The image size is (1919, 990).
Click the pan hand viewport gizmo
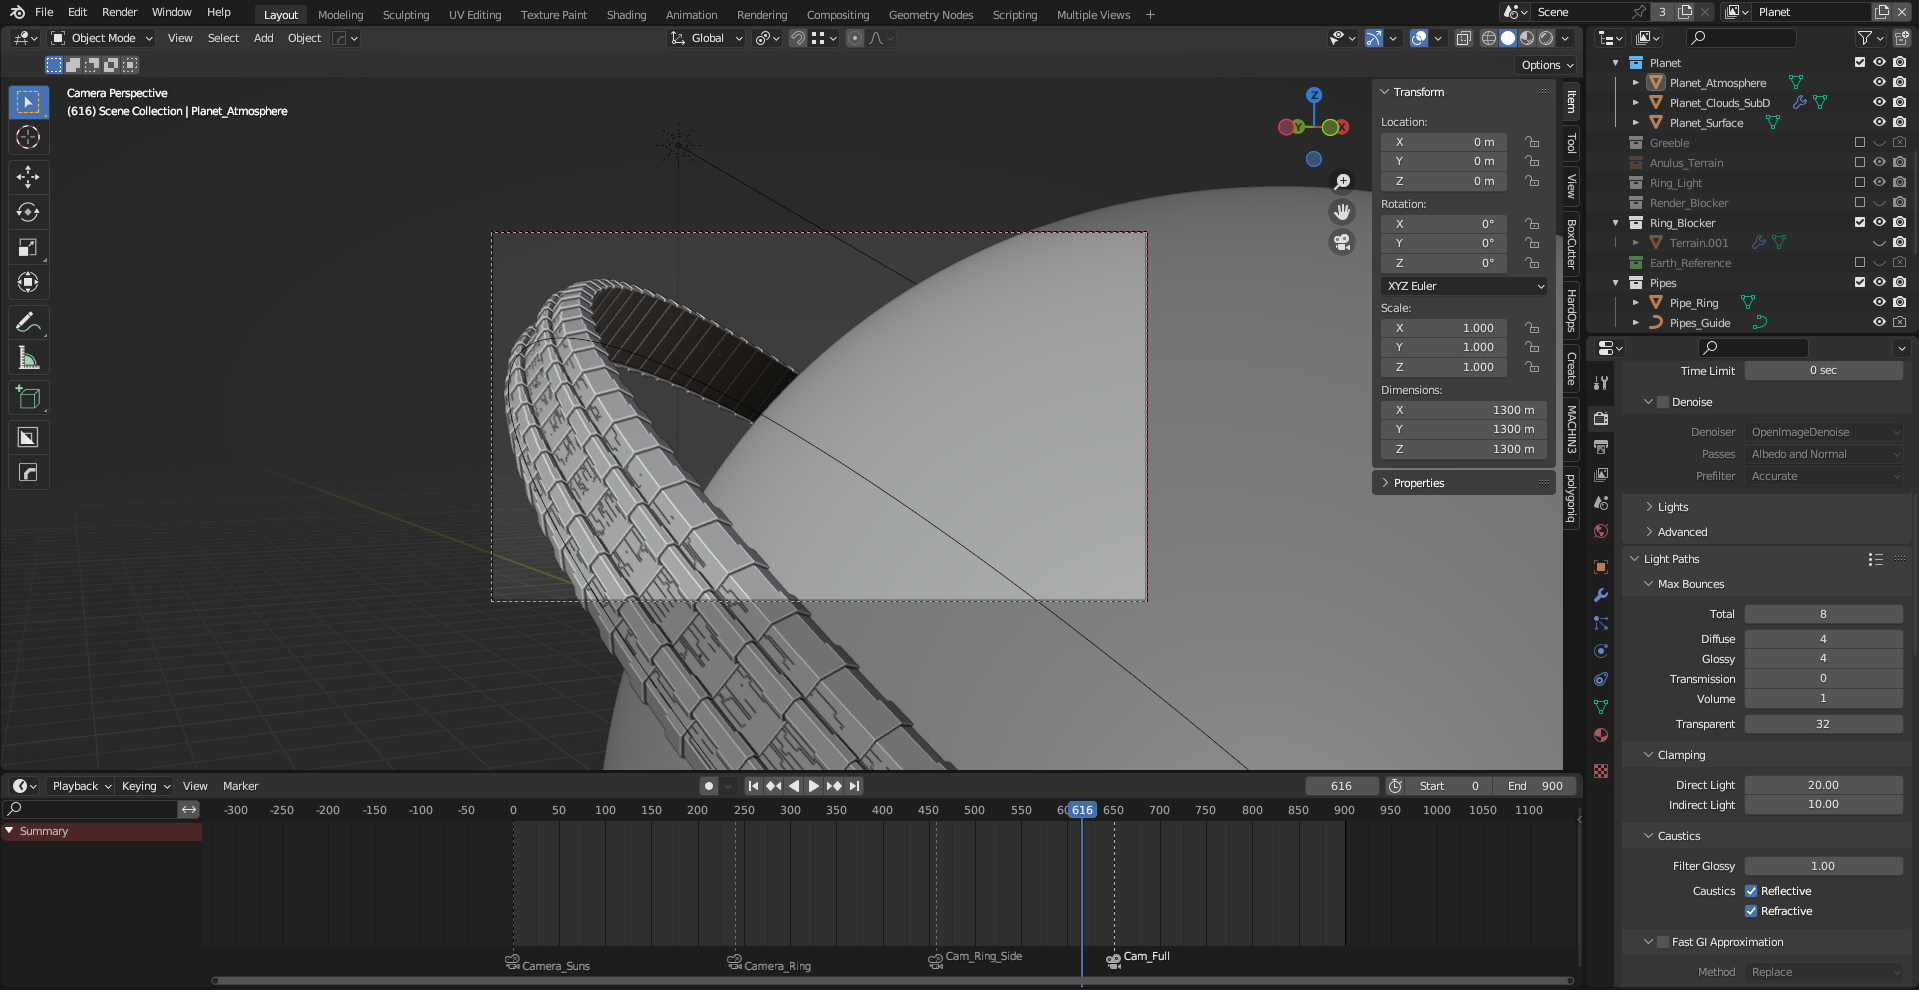[1342, 212]
